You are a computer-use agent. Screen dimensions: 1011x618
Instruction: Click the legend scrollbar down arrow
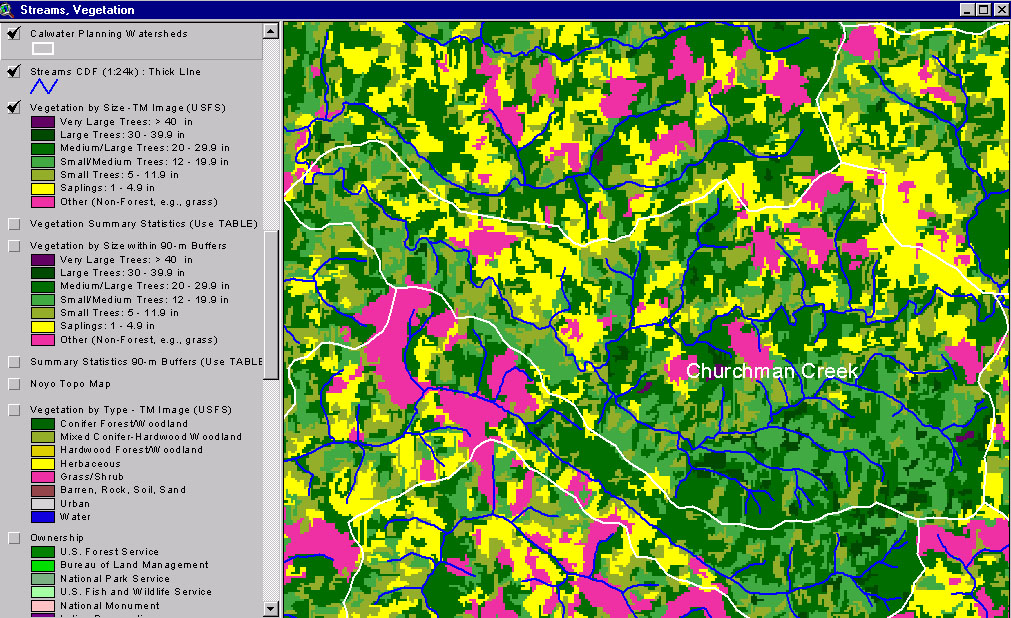coord(271,608)
